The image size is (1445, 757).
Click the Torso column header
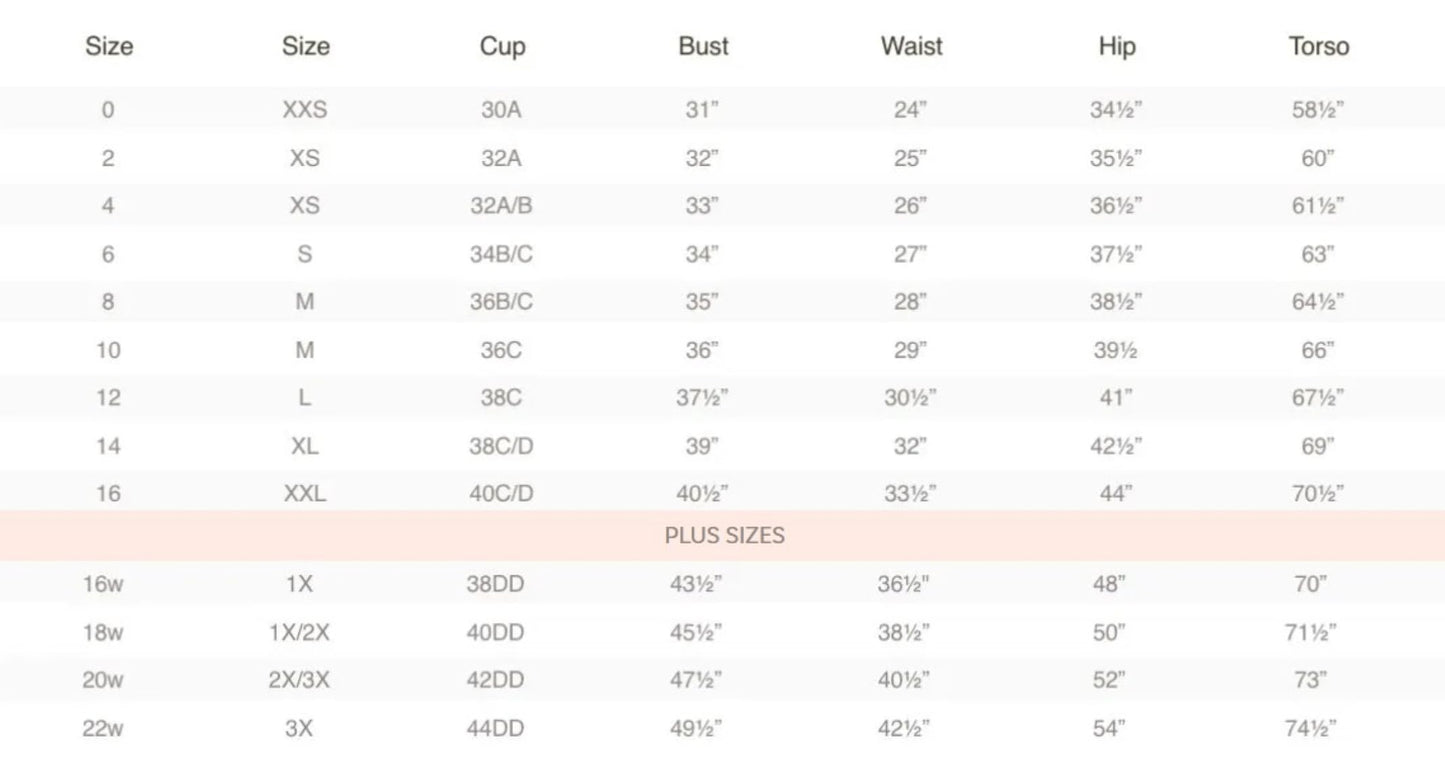tap(1318, 46)
